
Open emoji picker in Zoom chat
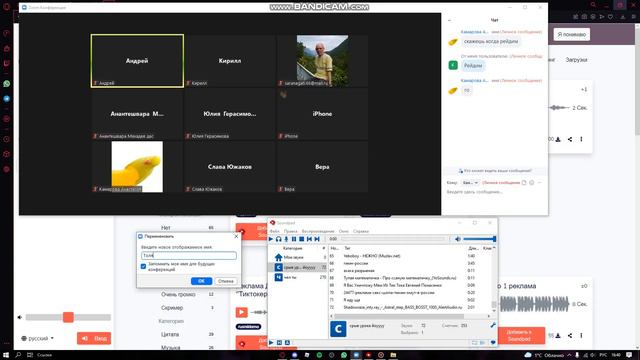(531, 182)
